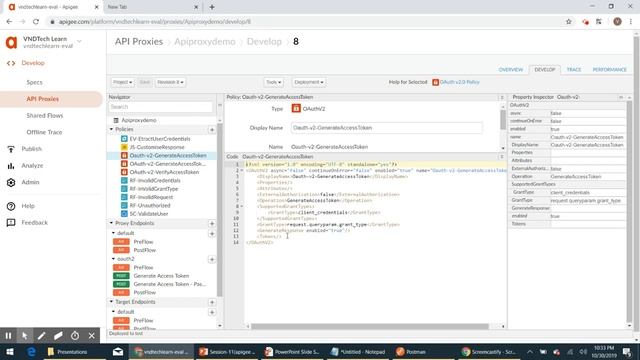This screenshot has width=640, height=360.
Task: Expand the VNDTech Learn organization selector
Action: pyautogui.click(x=79, y=41)
